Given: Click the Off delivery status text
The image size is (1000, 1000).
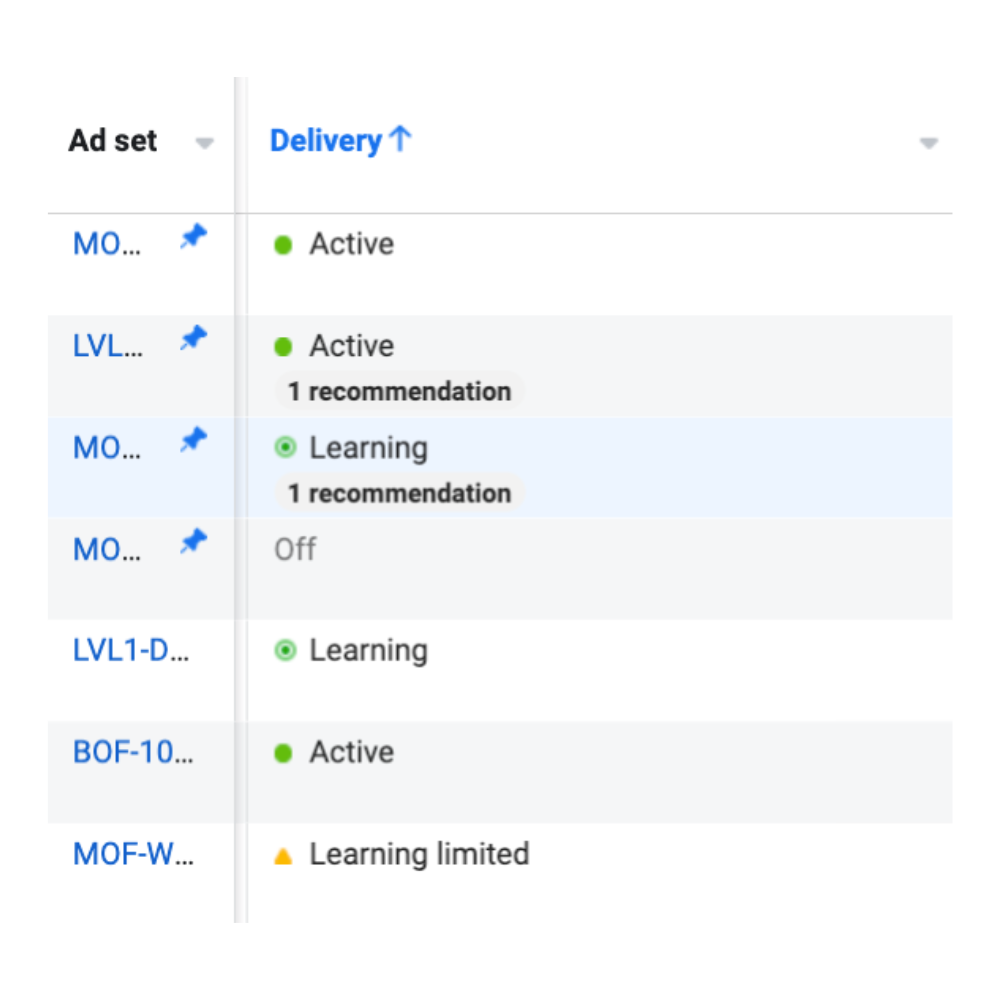Looking at the screenshot, I should point(295,549).
